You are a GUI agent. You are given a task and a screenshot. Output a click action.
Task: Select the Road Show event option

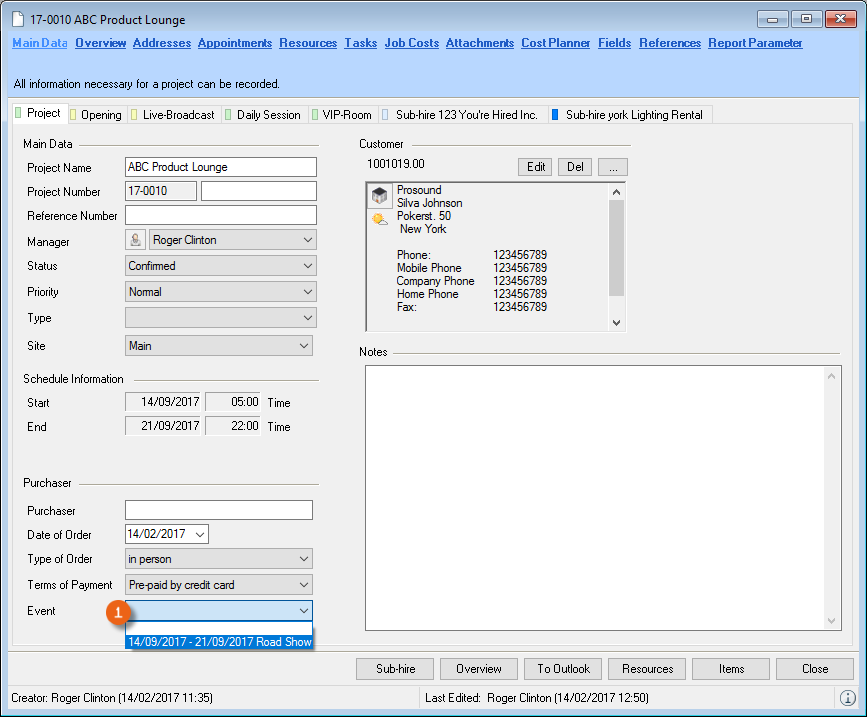pos(220,642)
